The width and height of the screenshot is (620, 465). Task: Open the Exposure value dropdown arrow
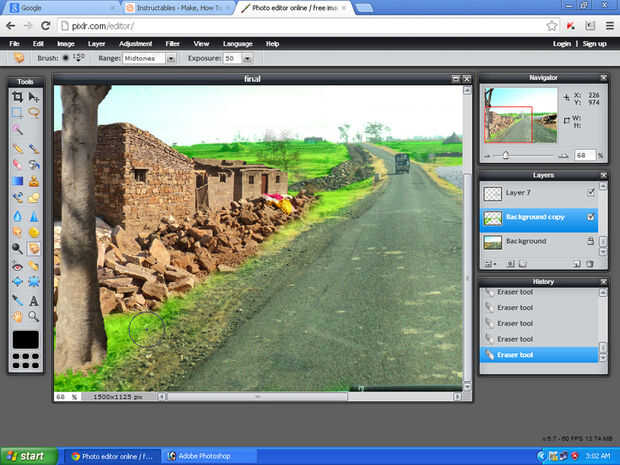pyautogui.click(x=247, y=59)
